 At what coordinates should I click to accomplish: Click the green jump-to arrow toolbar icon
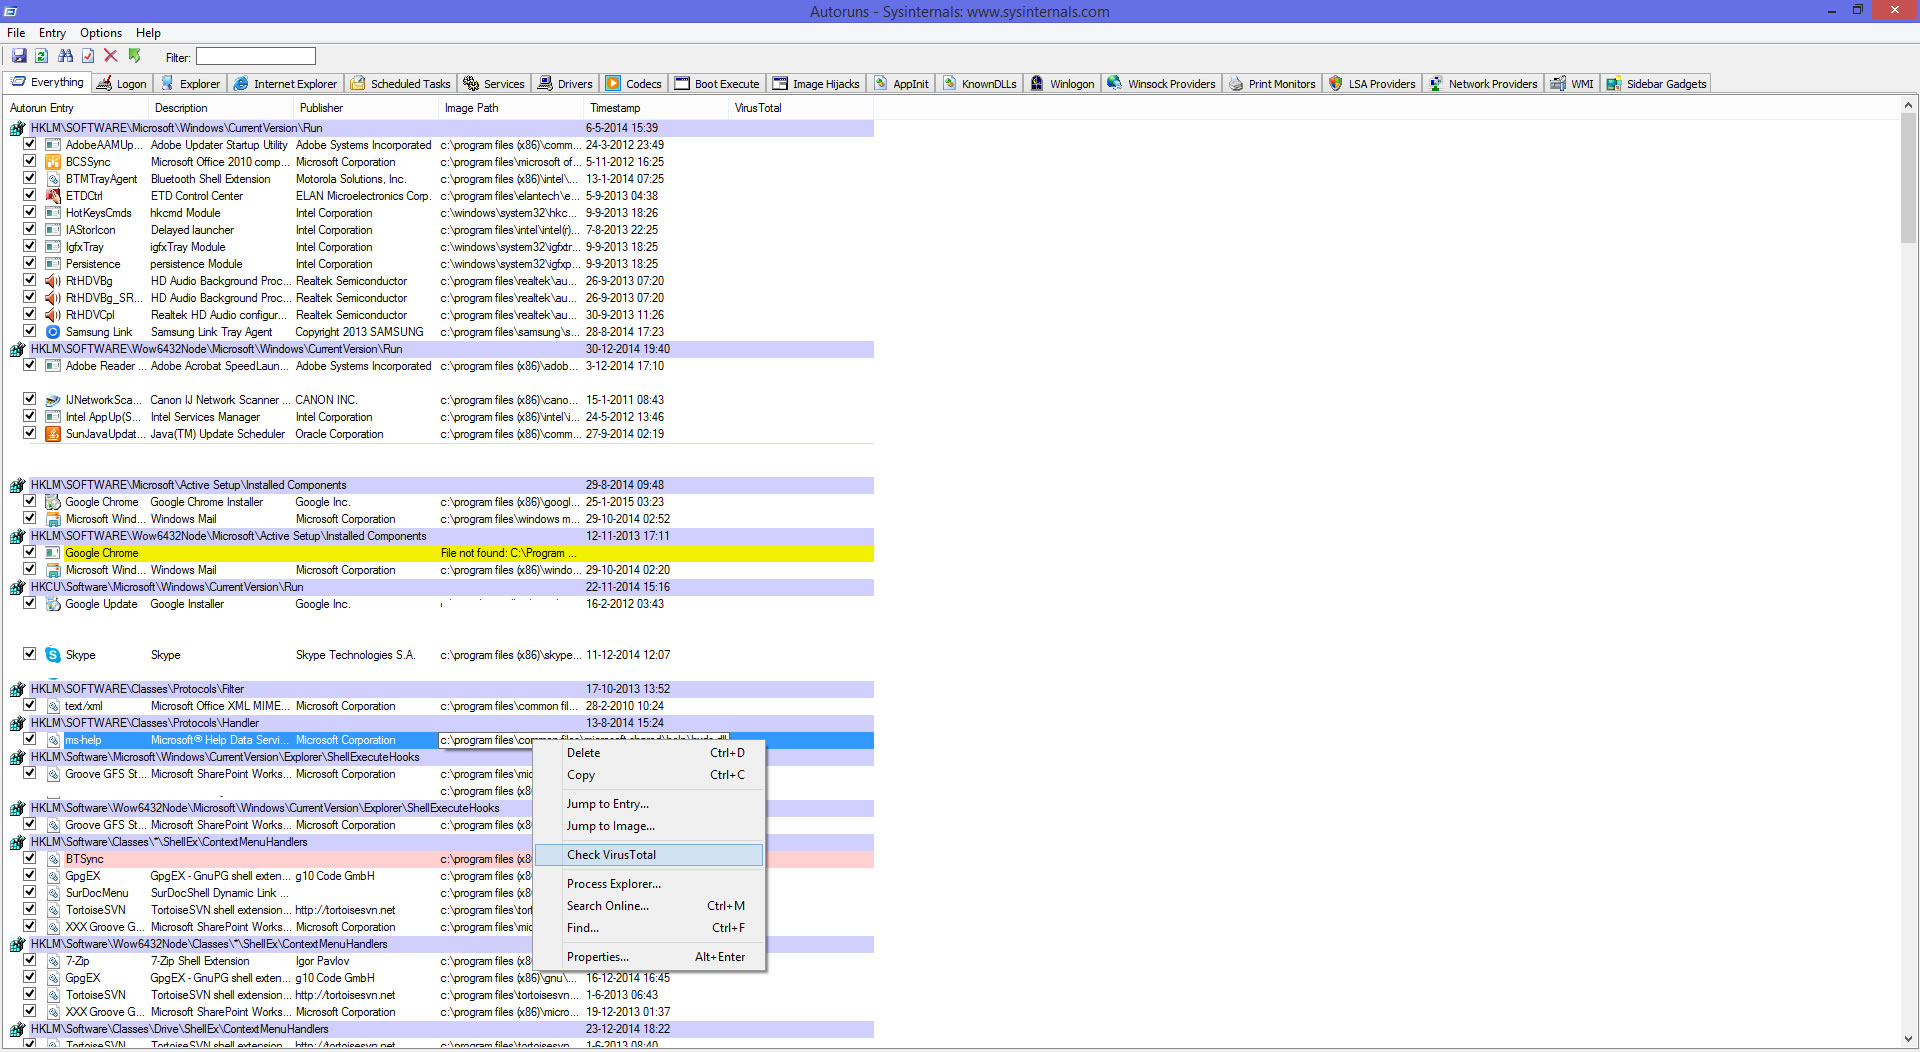click(x=135, y=56)
